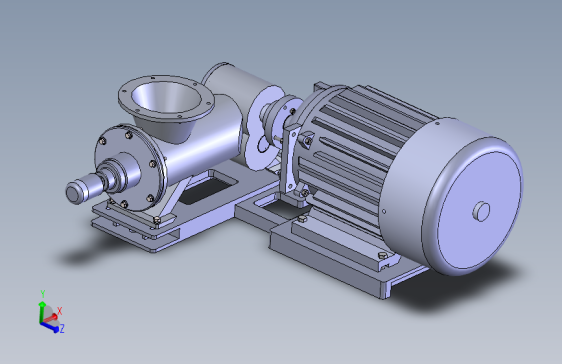
Task: Select the small center boss on motor end cap
Action: (482, 211)
